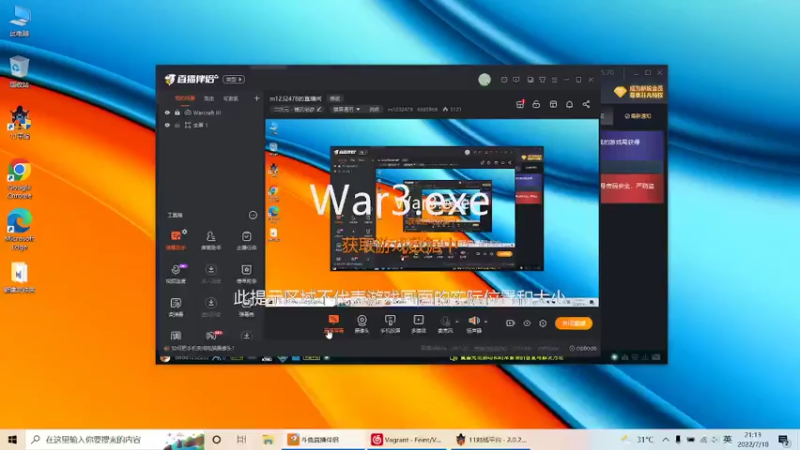Click the download tool in third toolbox row

click(x=211, y=307)
